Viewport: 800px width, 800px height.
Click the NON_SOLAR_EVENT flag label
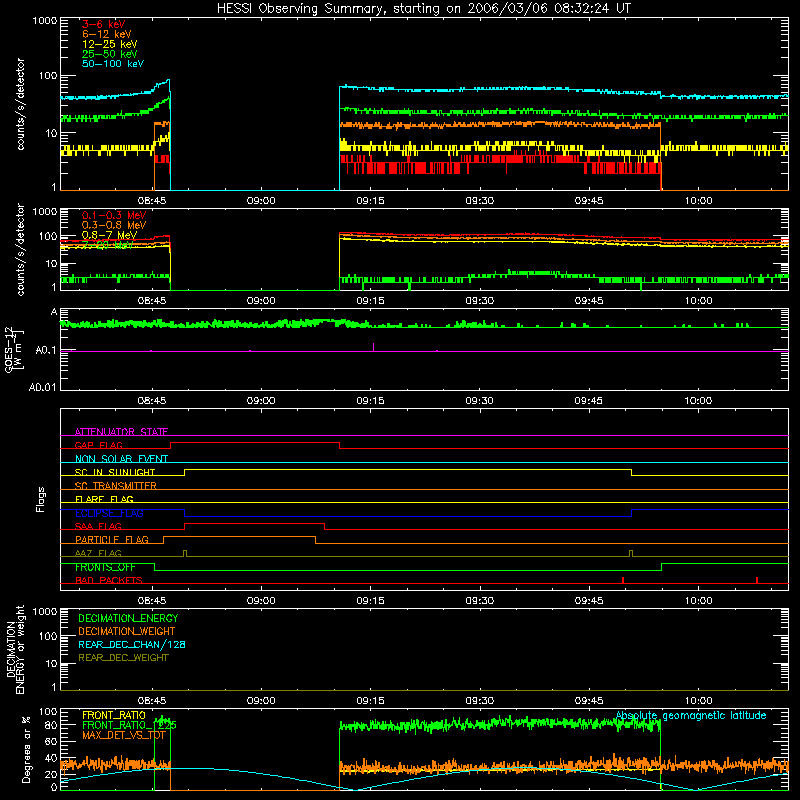(x=121, y=459)
